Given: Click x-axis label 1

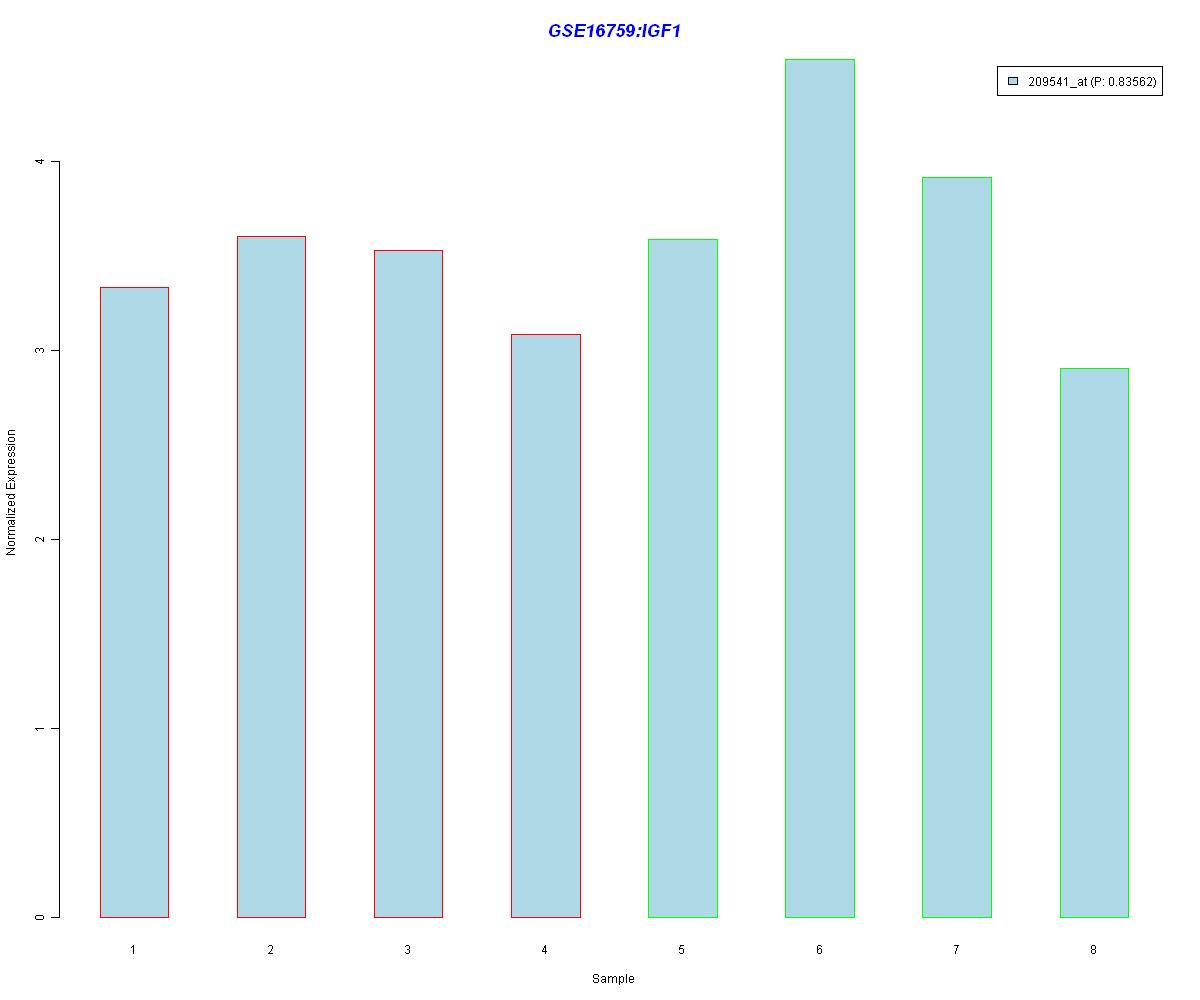Looking at the screenshot, I should click(133, 949).
